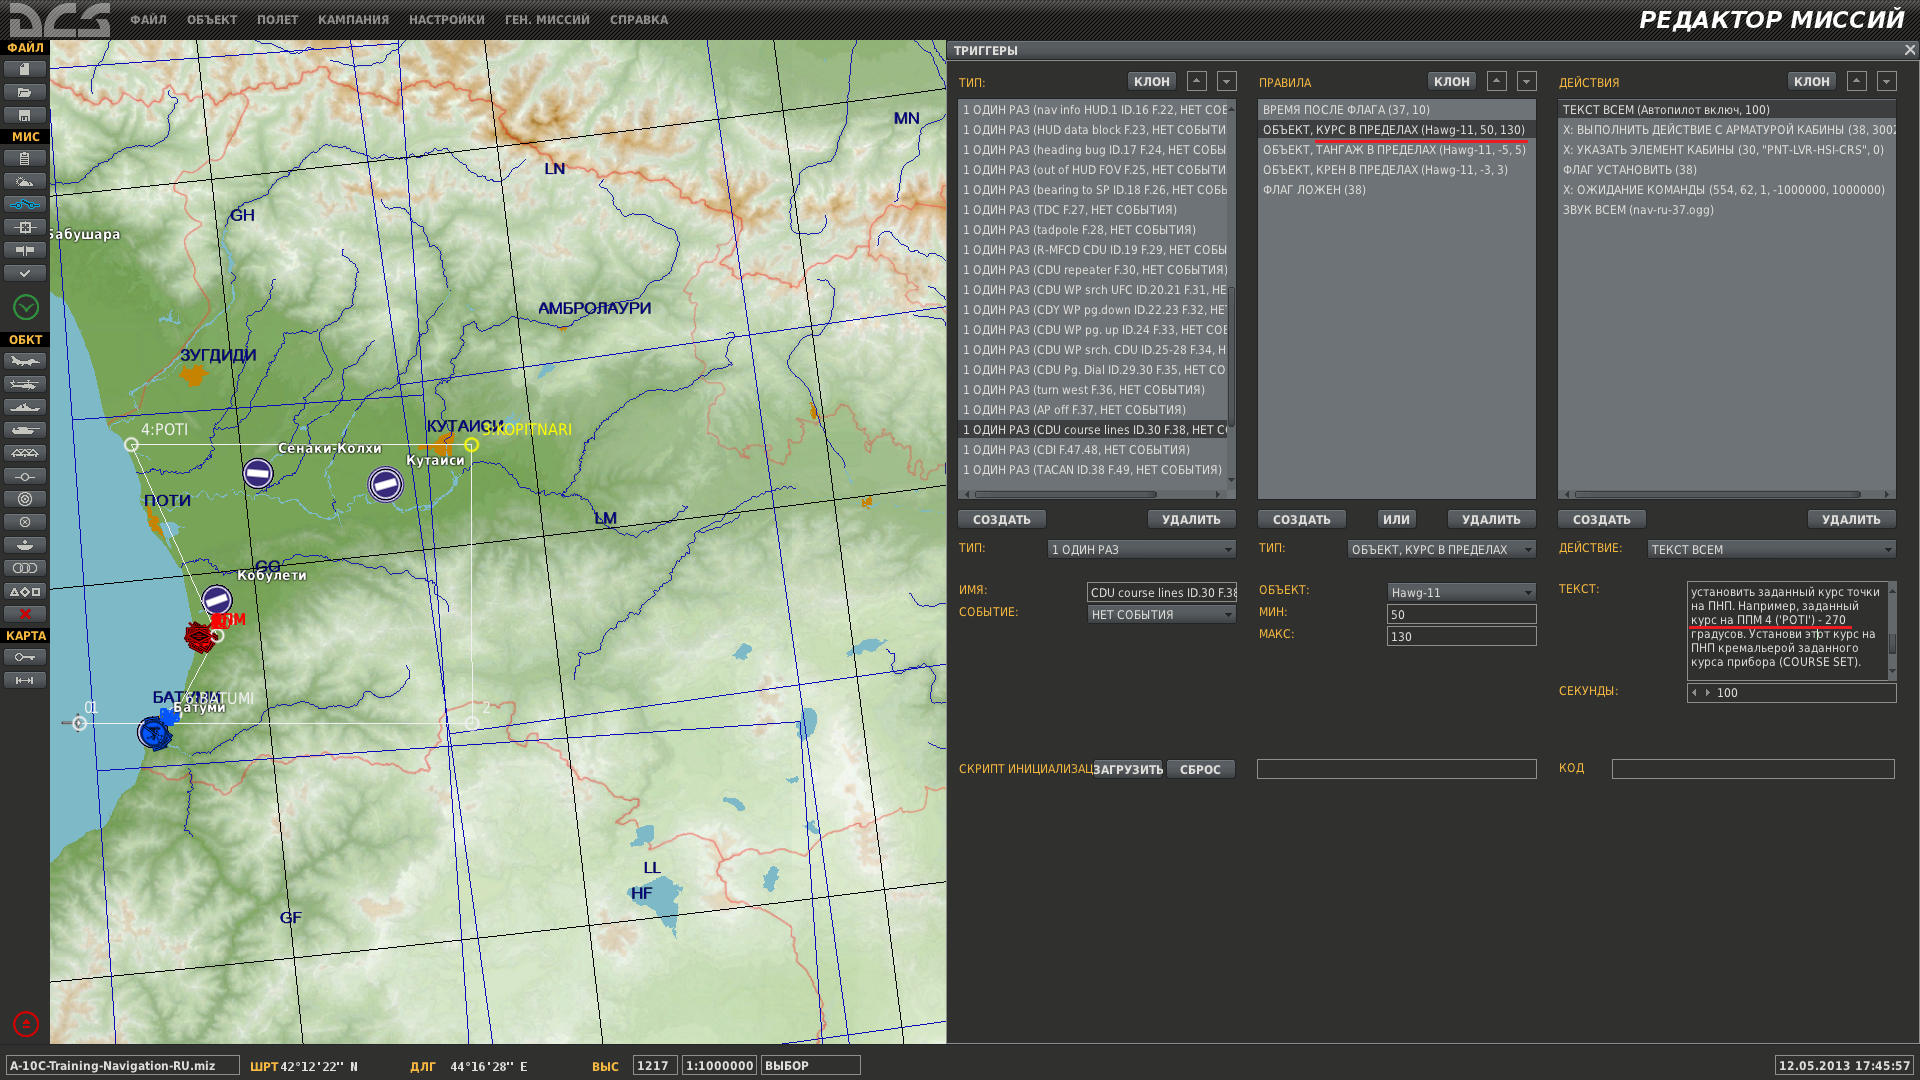Click the new mission file icon

coord(25,69)
